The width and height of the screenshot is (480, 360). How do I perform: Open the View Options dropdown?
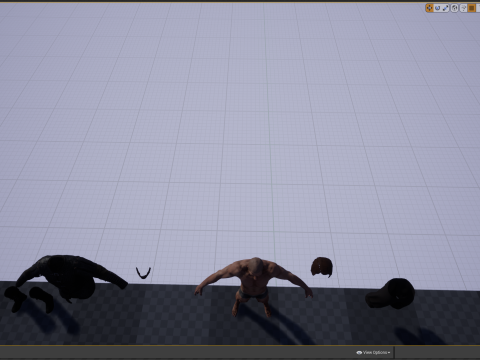pyautogui.click(x=373, y=352)
